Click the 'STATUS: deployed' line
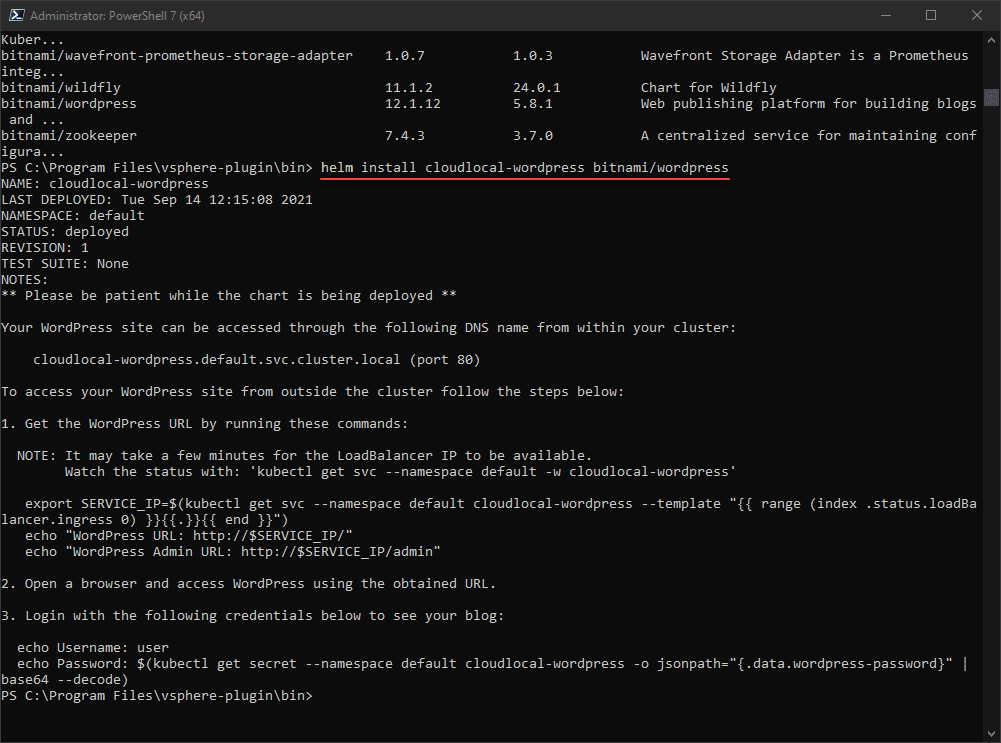 [x=65, y=232]
